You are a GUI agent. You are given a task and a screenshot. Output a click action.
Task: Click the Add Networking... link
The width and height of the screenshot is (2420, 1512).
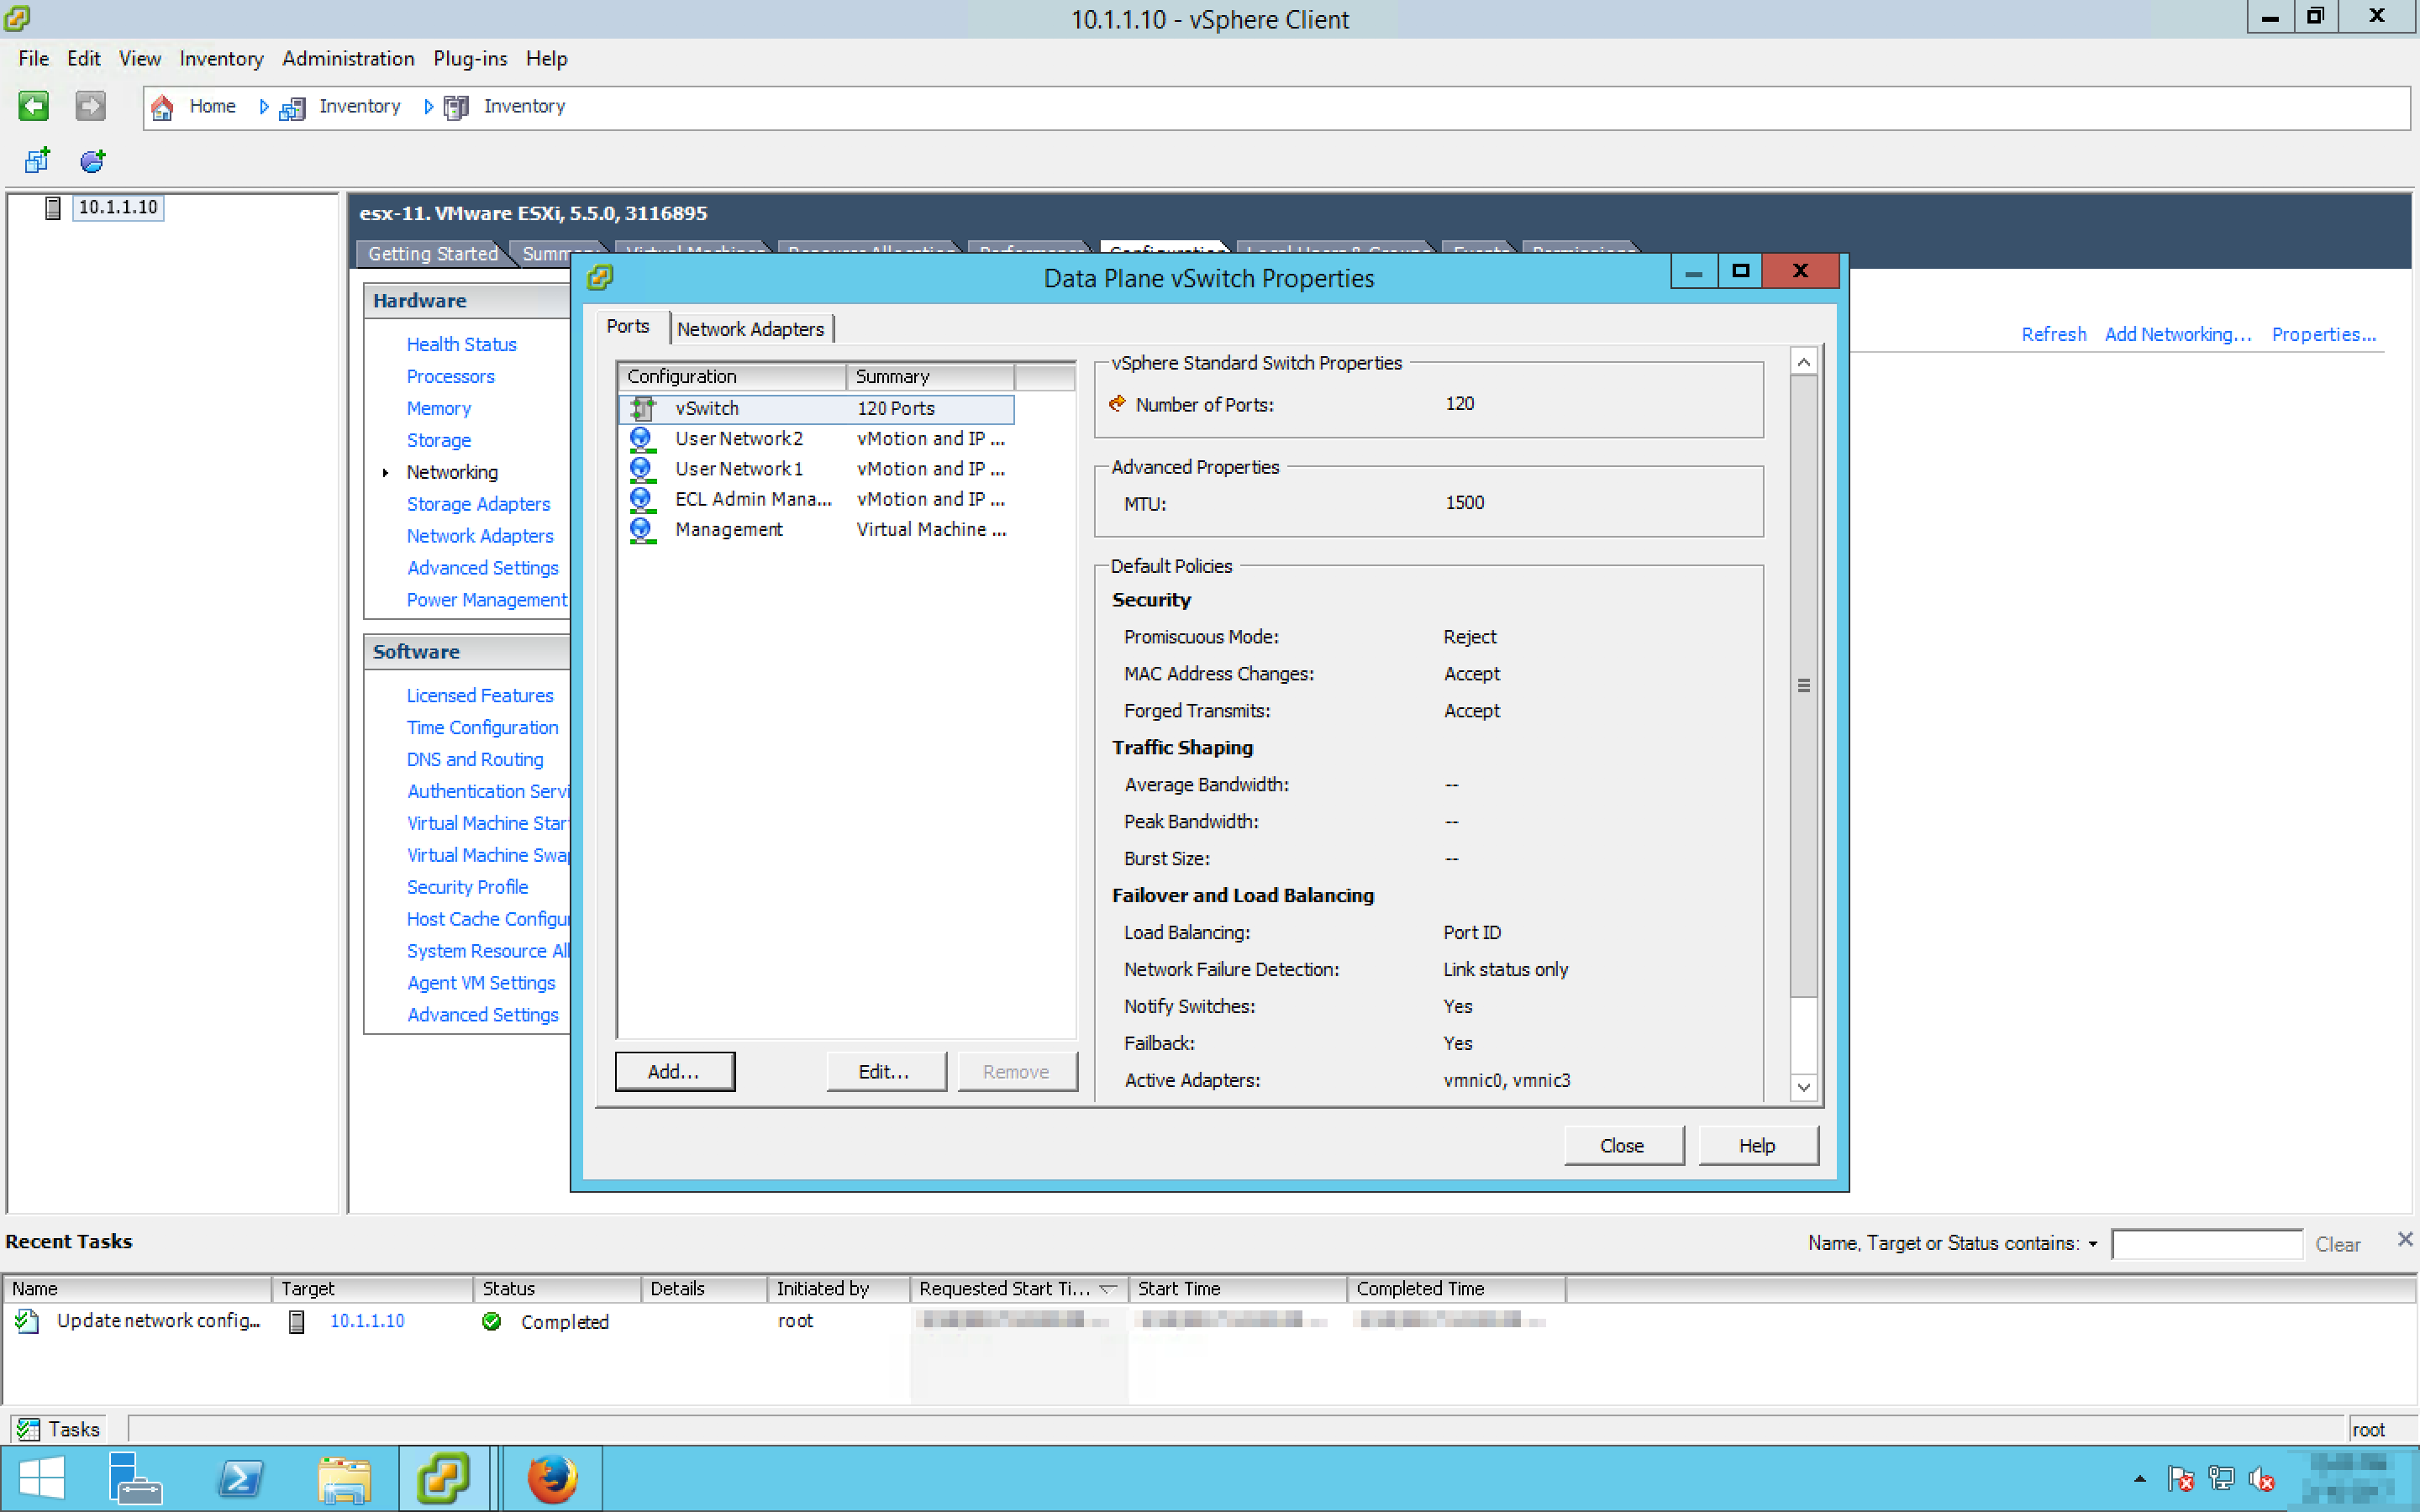[x=2178, y=334]
